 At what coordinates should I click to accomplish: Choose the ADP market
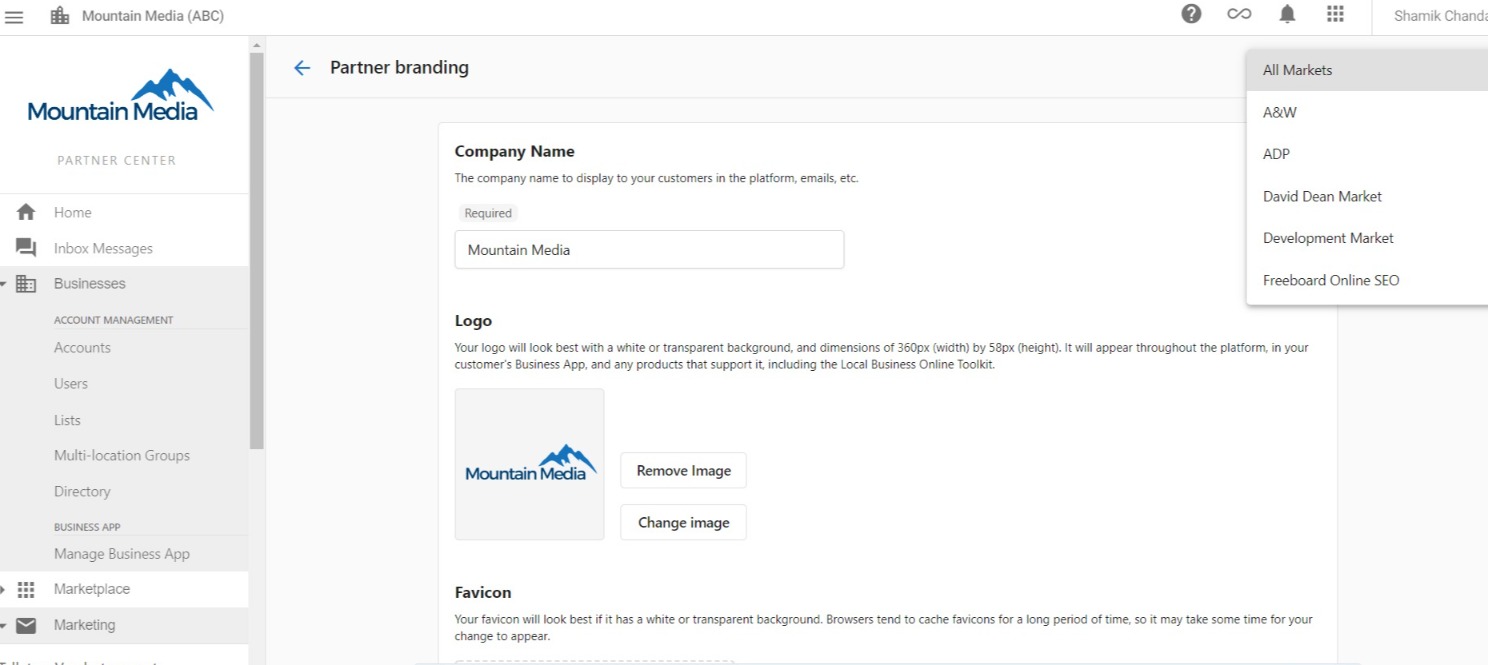(1367, 154)
